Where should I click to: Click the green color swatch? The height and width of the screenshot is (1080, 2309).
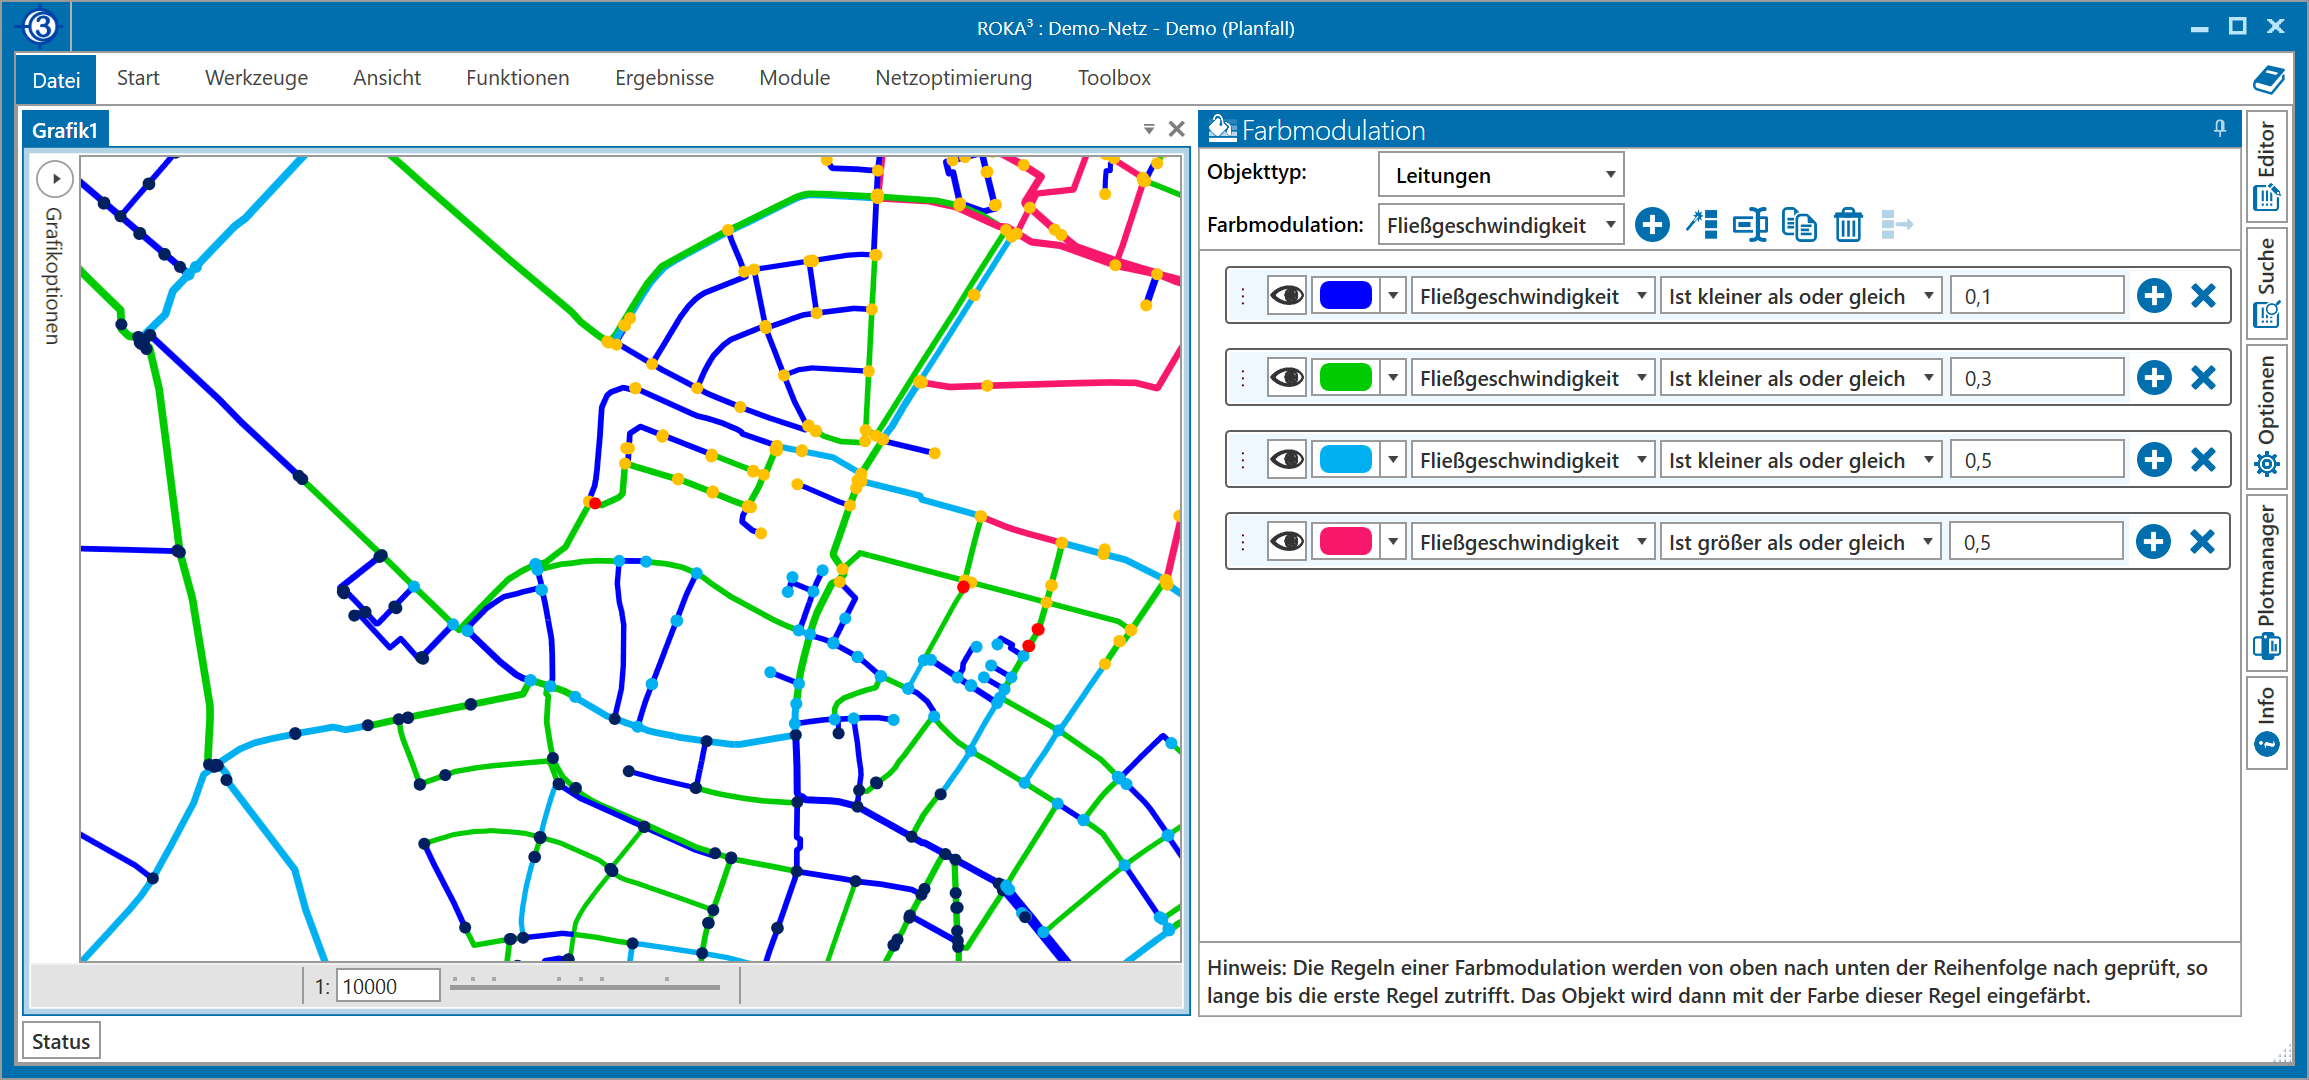coord(1345,378)
